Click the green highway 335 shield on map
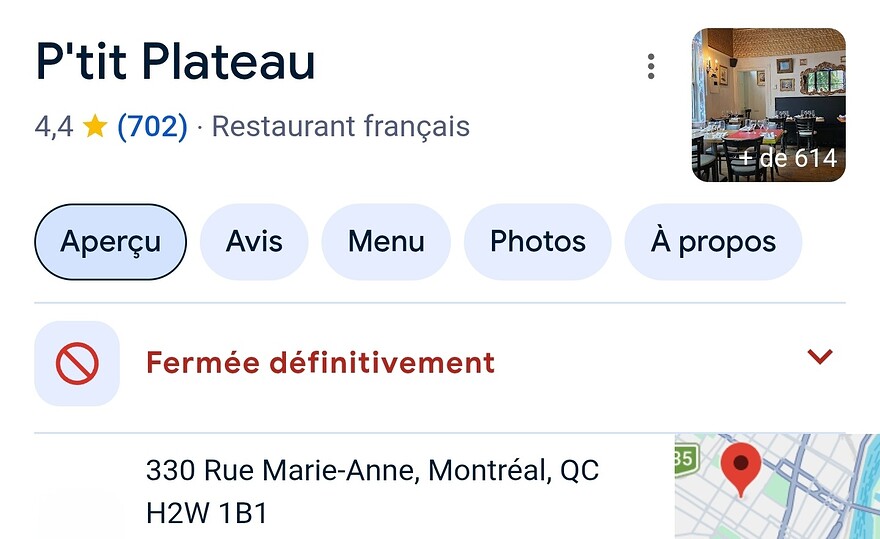This screenshot has width=880, height=539. coord(686,459)
